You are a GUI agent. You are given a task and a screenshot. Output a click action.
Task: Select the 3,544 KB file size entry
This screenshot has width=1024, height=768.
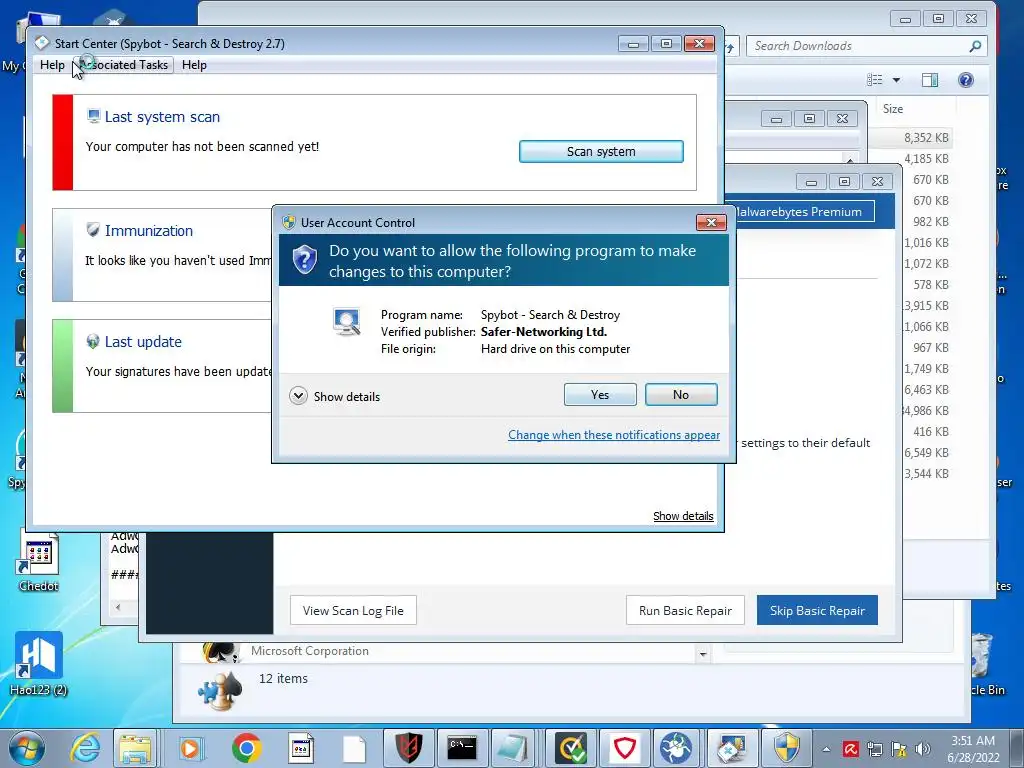click(926, 473)
